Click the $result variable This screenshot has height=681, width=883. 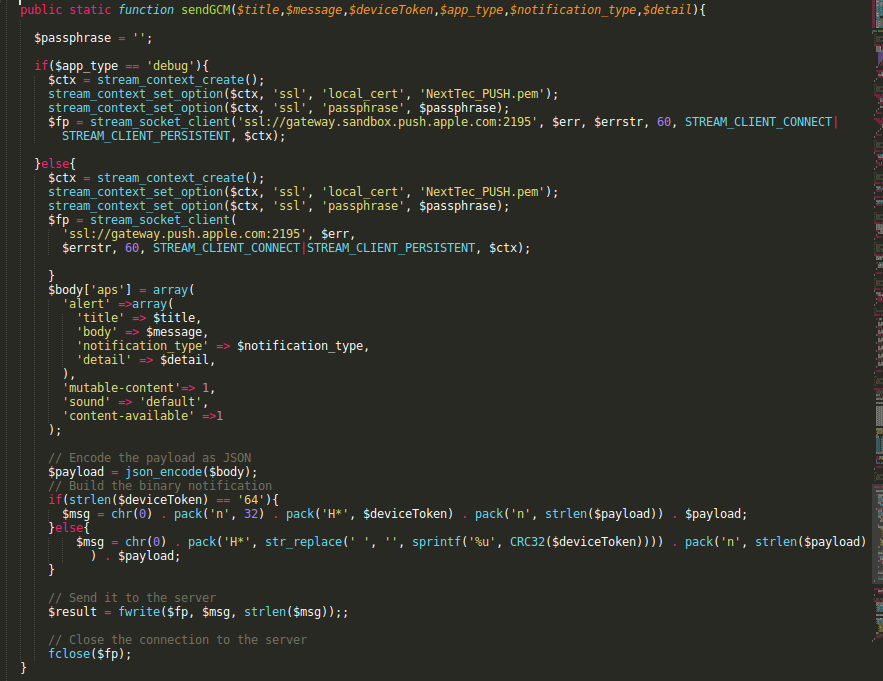[72, 612]
